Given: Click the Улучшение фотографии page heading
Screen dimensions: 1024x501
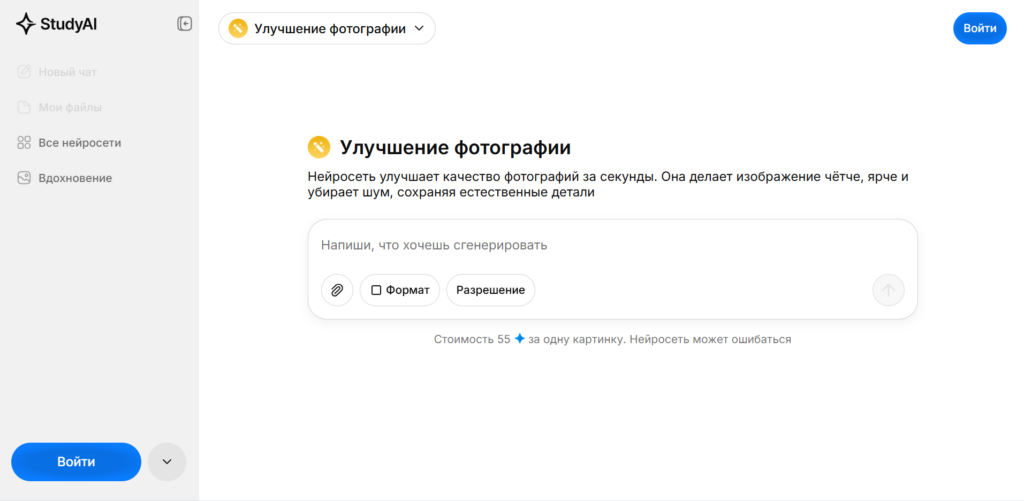Looking at the screenshot, I should pos(455,147).
